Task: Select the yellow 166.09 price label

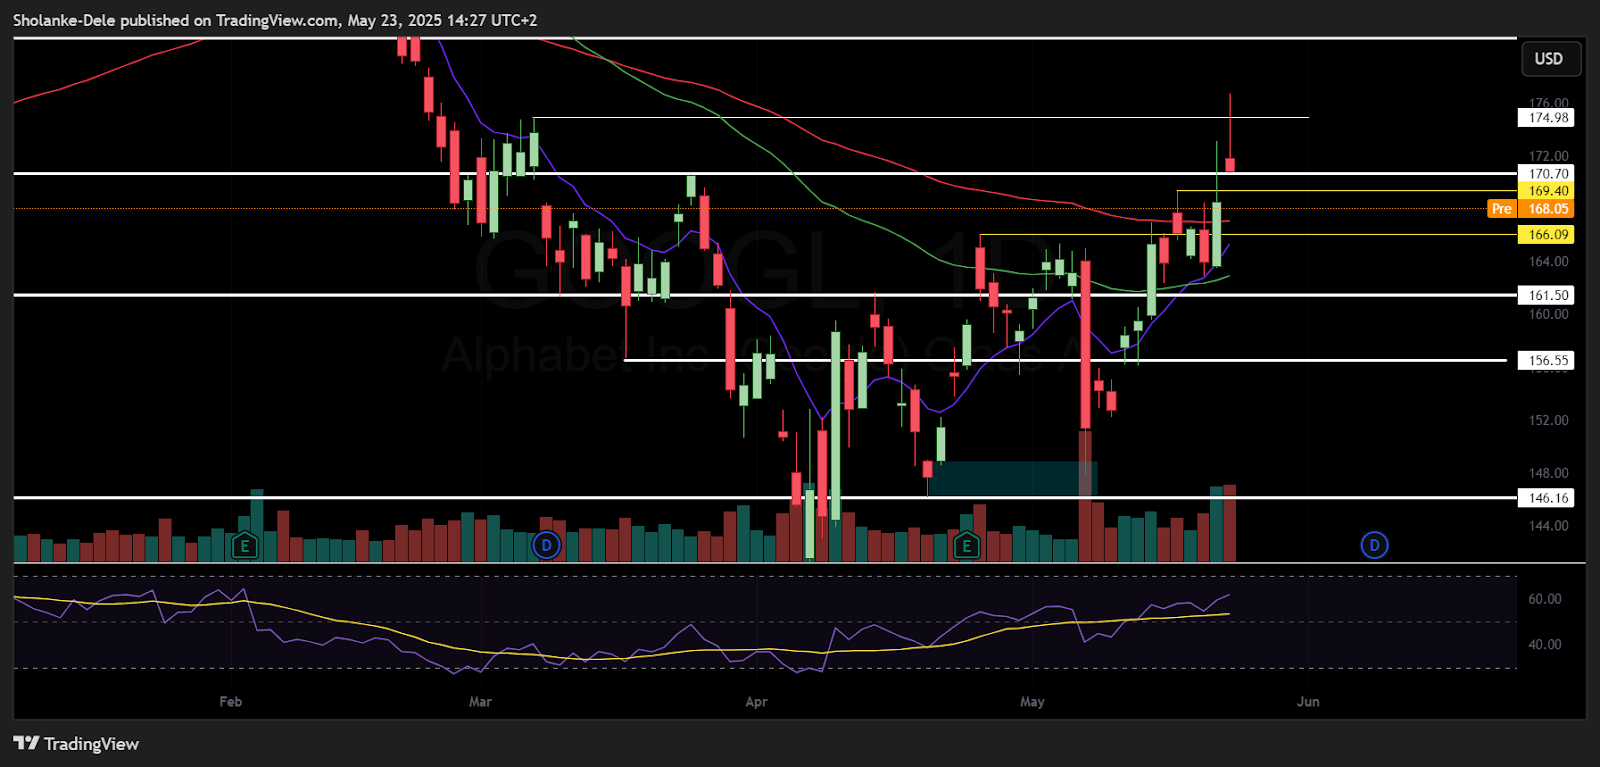Action: pyautogui.click(x=1546, y=235)
